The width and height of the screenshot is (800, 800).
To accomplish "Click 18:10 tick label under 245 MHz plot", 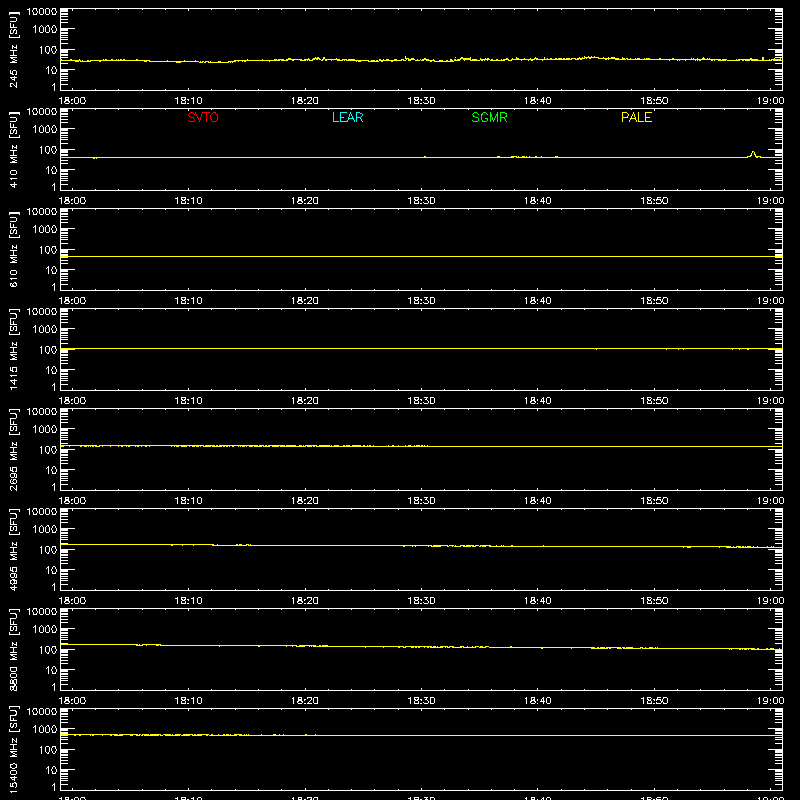I will (x=189, y=101).
